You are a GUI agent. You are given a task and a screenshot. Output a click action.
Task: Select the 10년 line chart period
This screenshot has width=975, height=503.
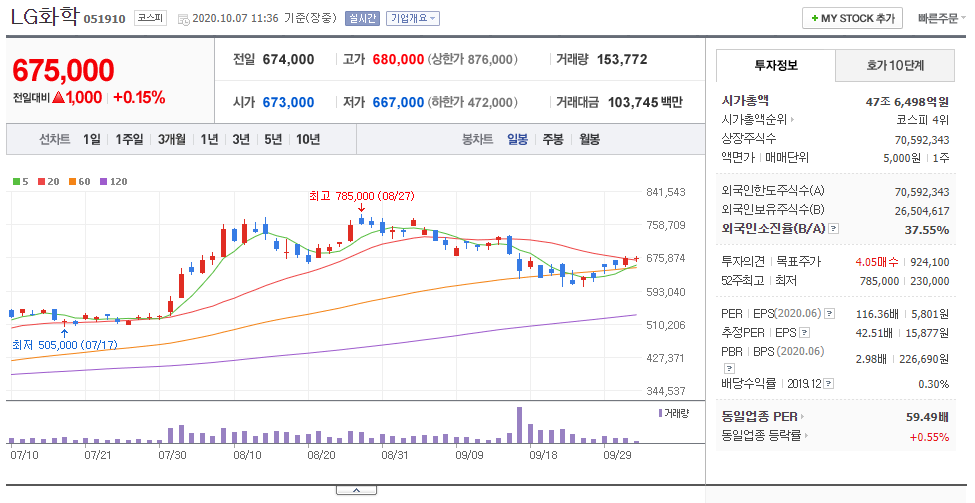click(x=308, y=139)
